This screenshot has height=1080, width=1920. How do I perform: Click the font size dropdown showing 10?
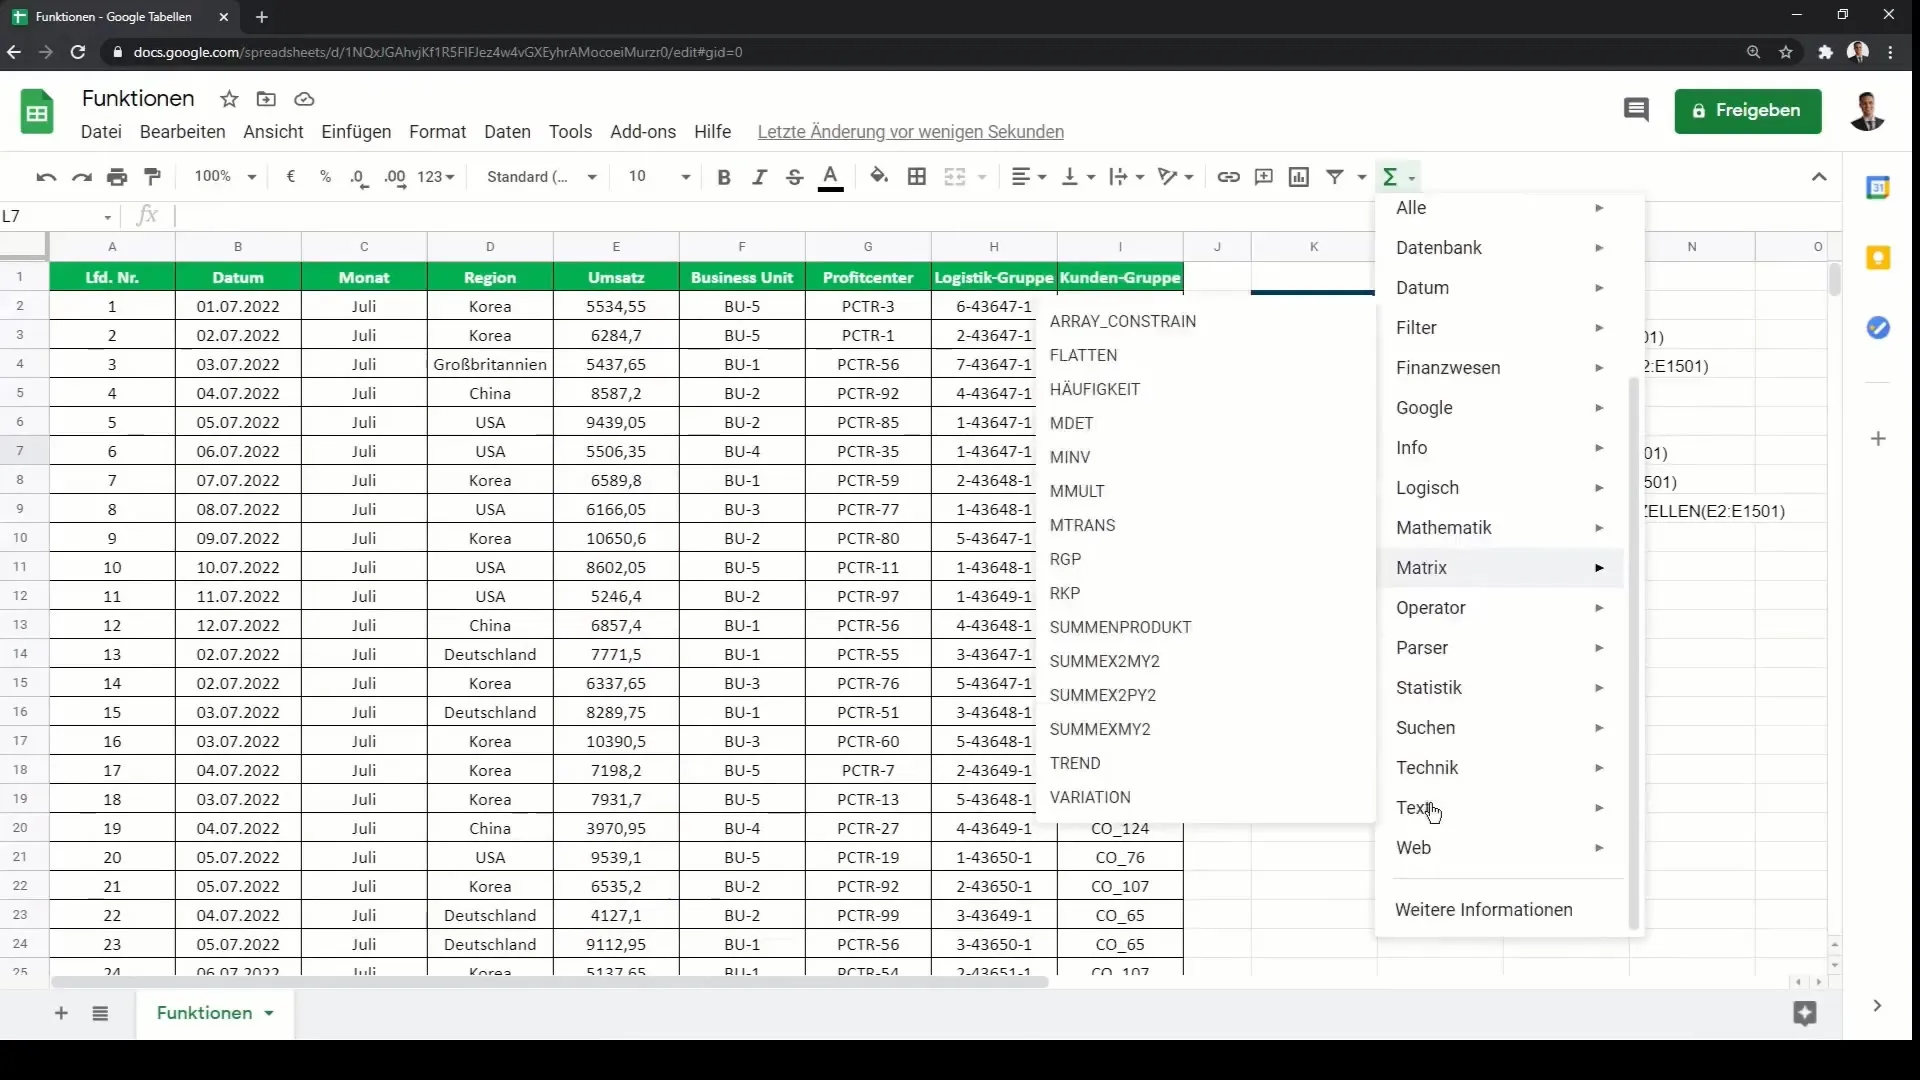click(x=659, y=177)
